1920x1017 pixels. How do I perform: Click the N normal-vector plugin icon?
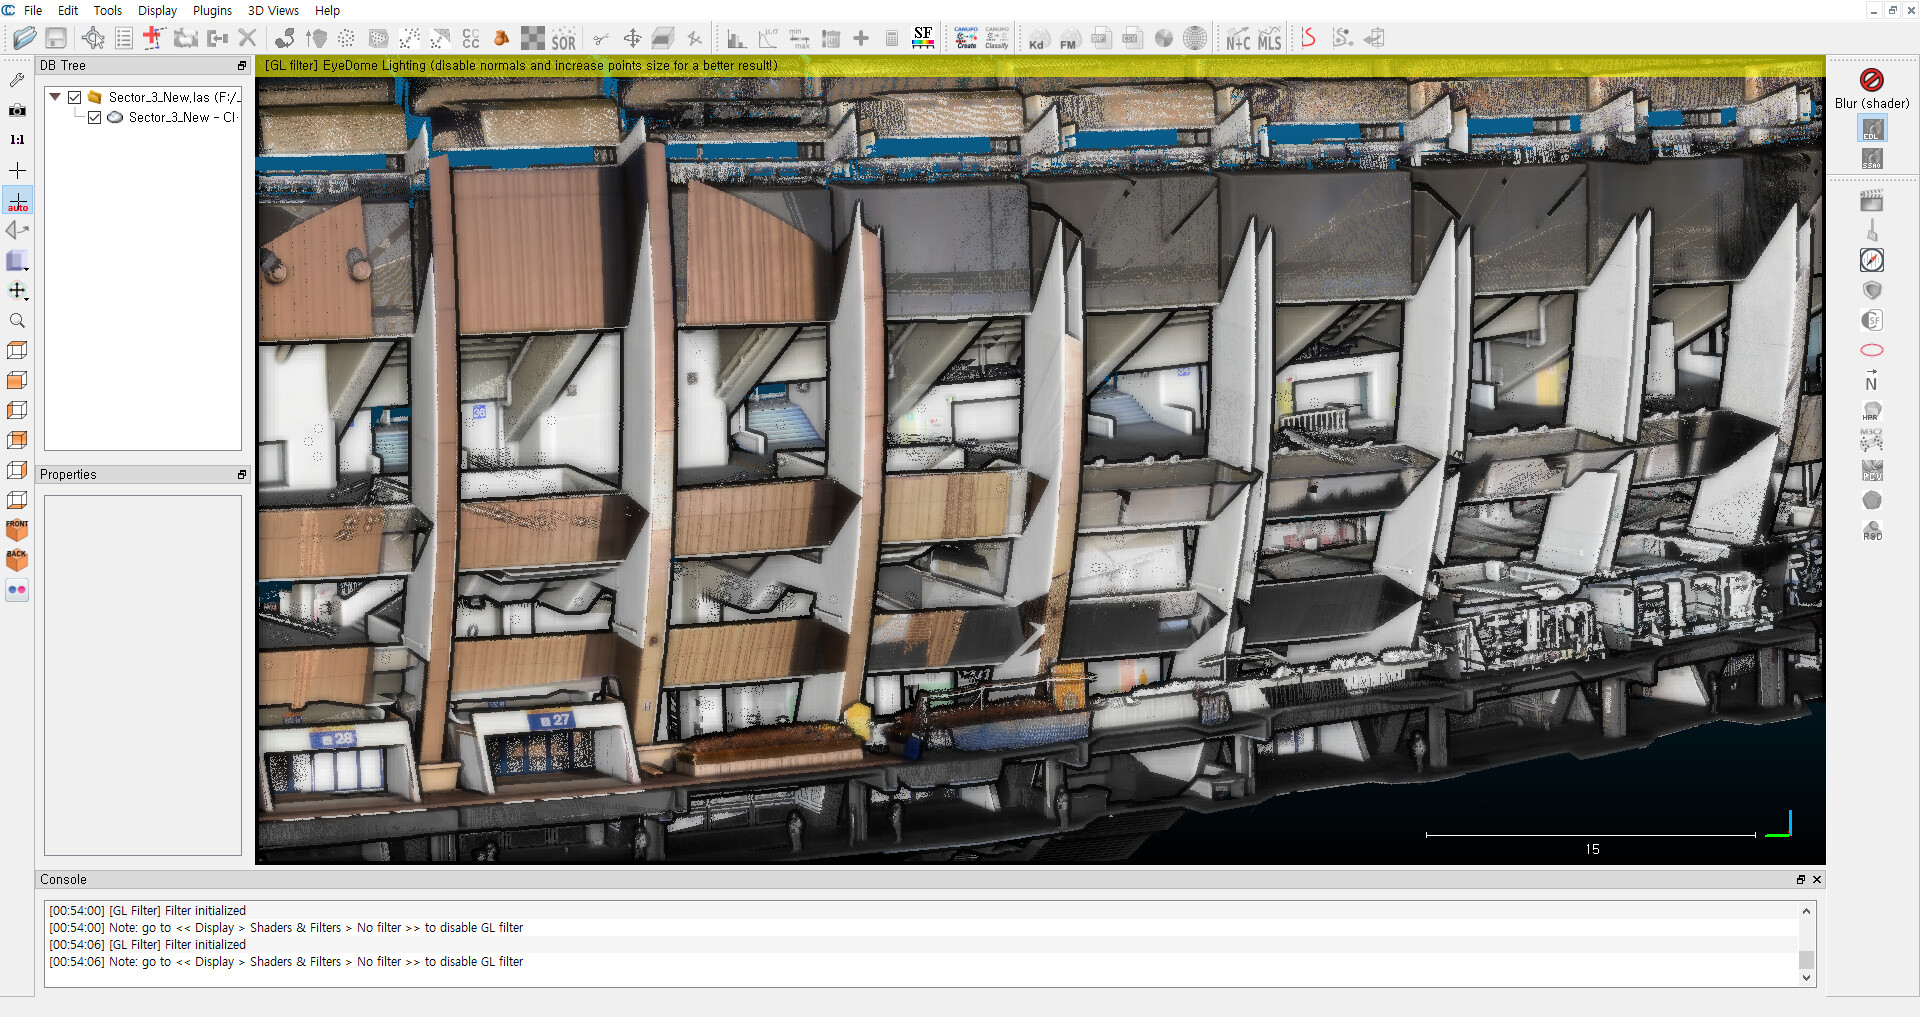1872,381
